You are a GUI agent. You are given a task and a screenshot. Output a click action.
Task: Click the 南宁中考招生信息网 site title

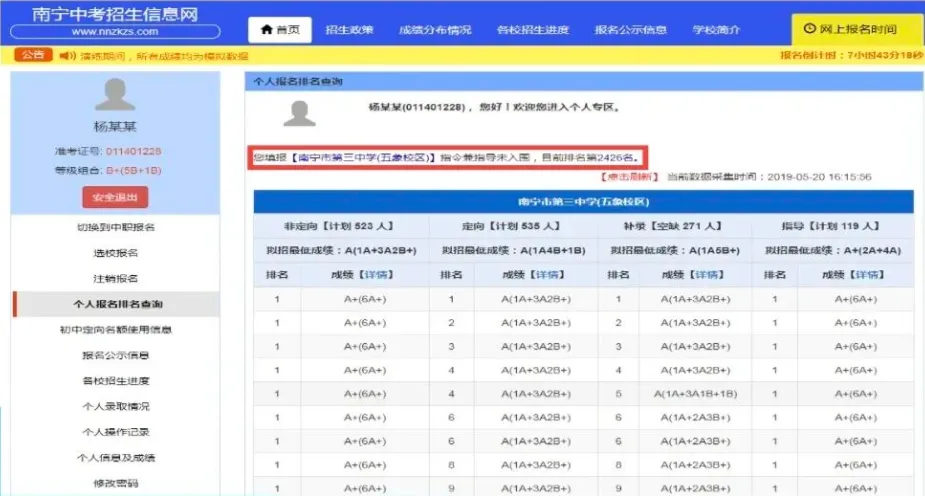[115, 14]
